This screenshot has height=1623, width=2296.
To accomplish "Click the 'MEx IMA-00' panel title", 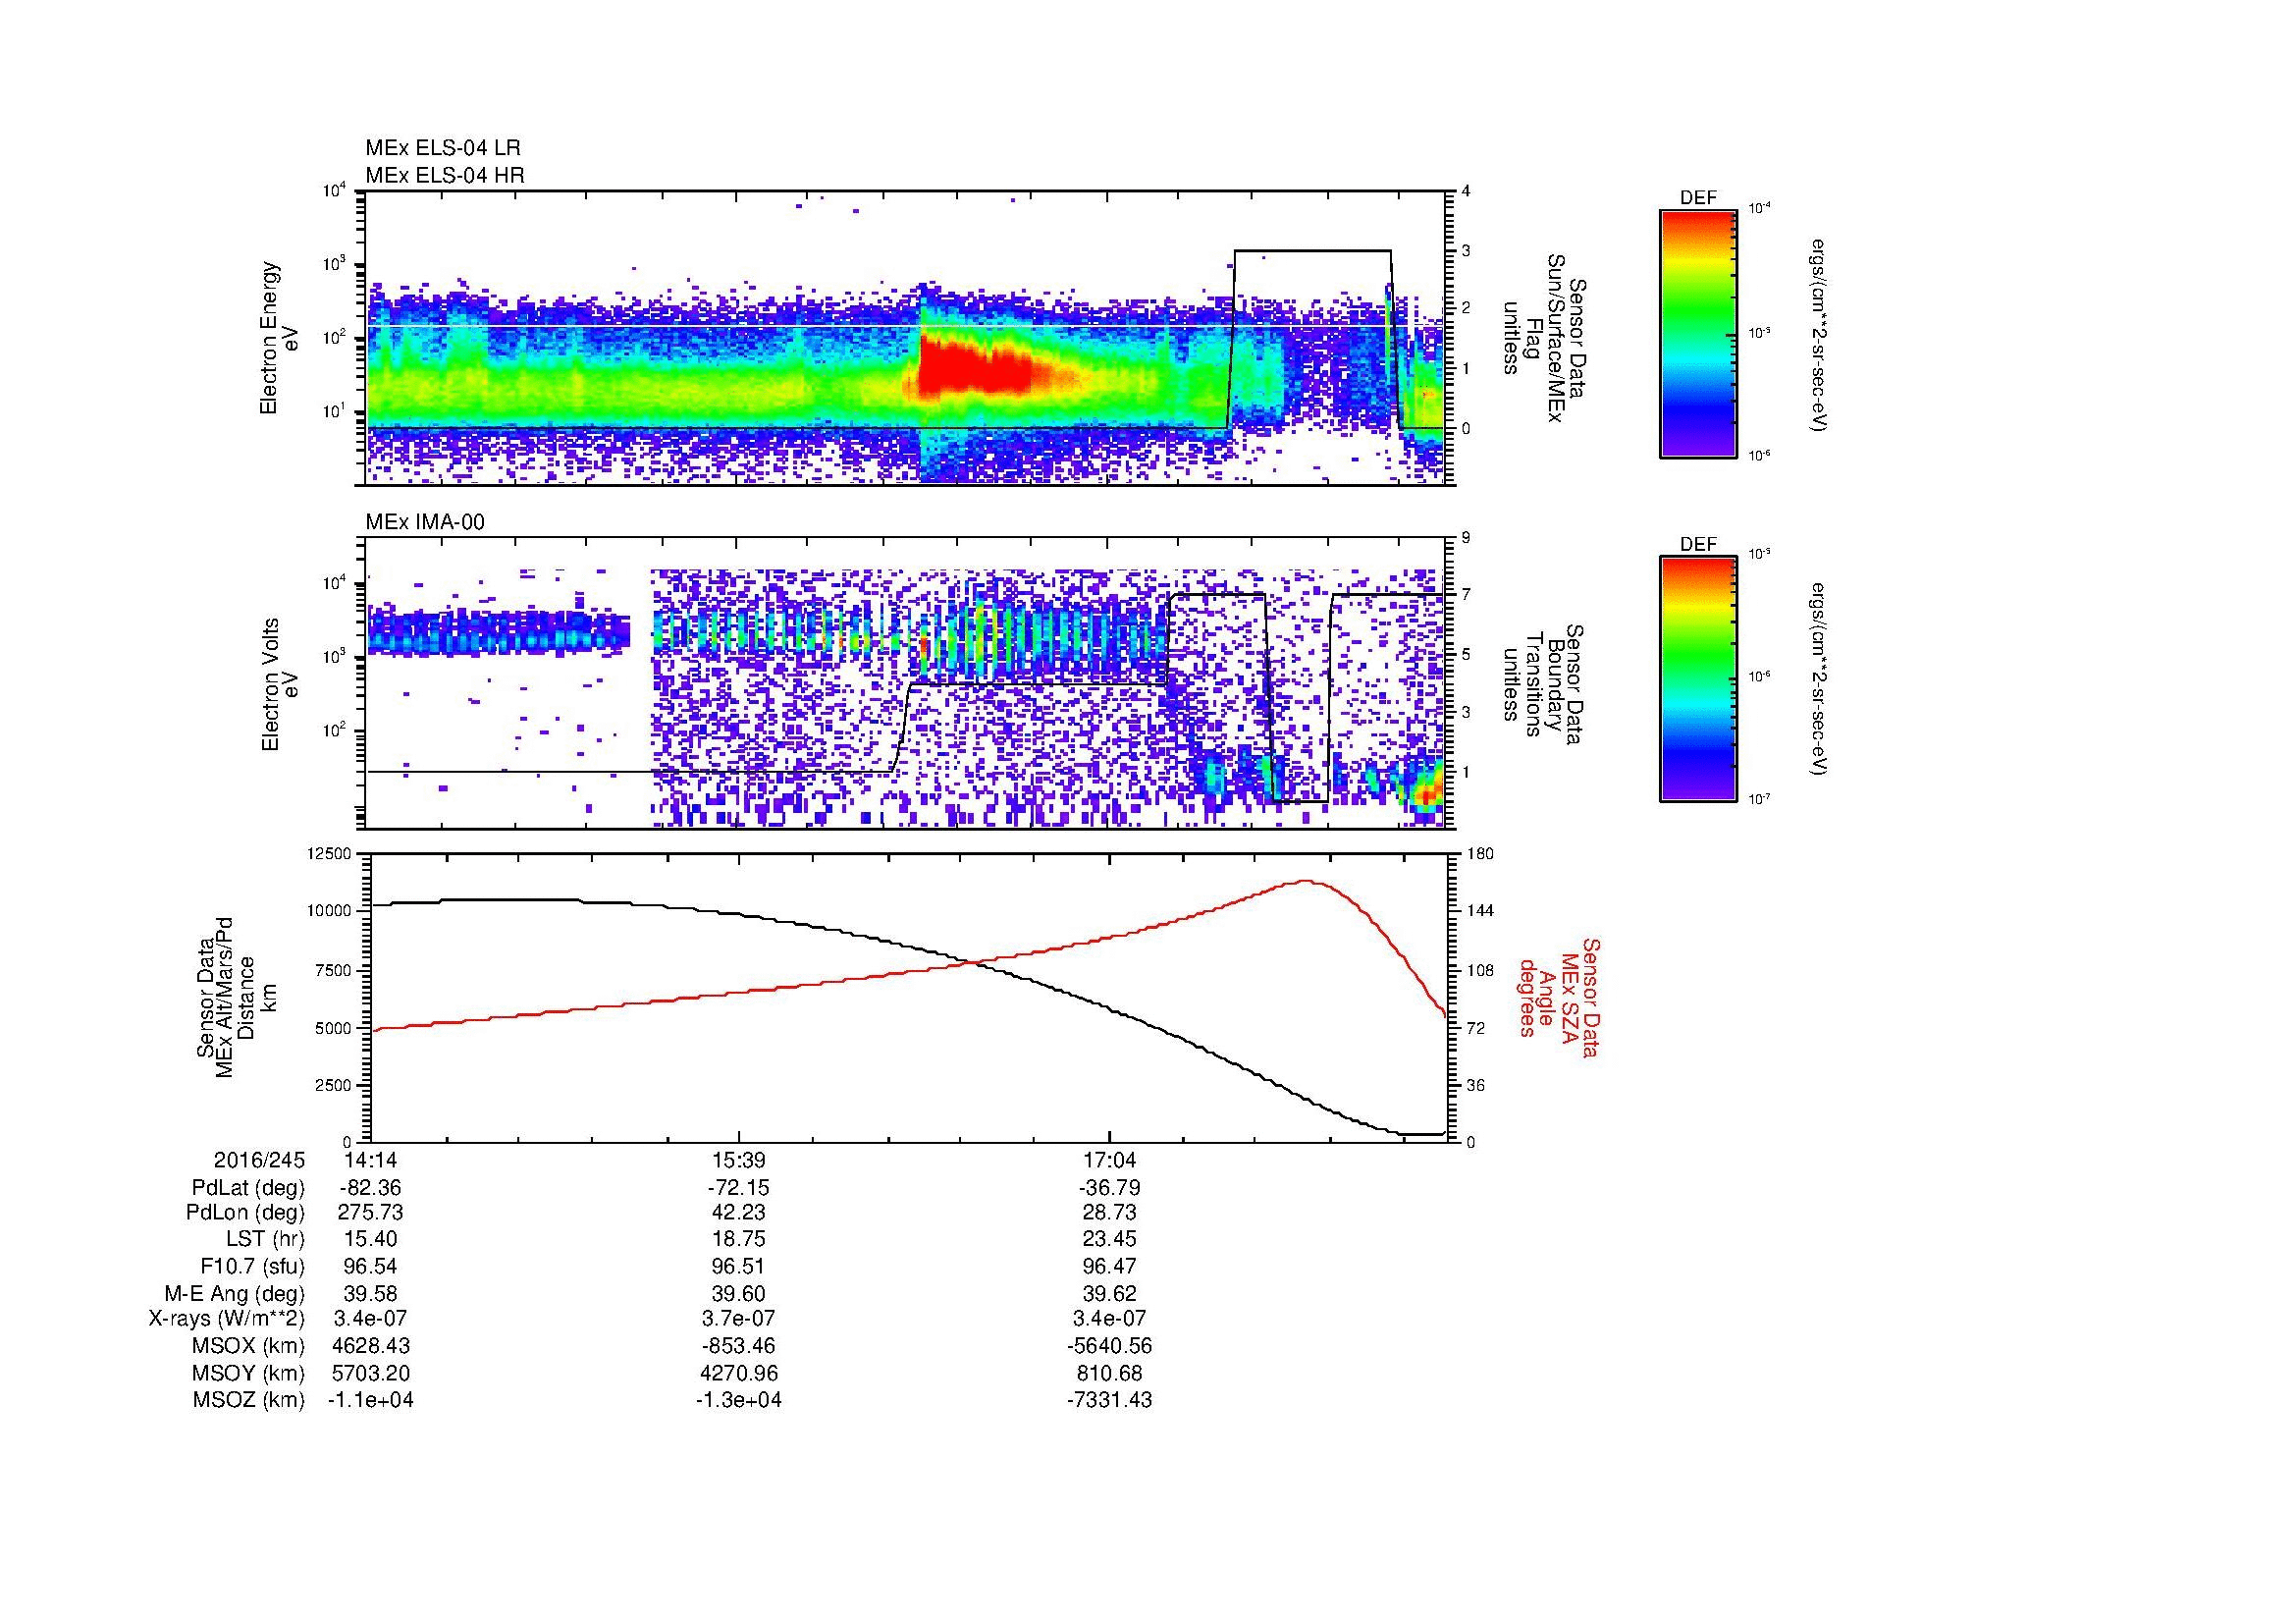I will 425,522.
